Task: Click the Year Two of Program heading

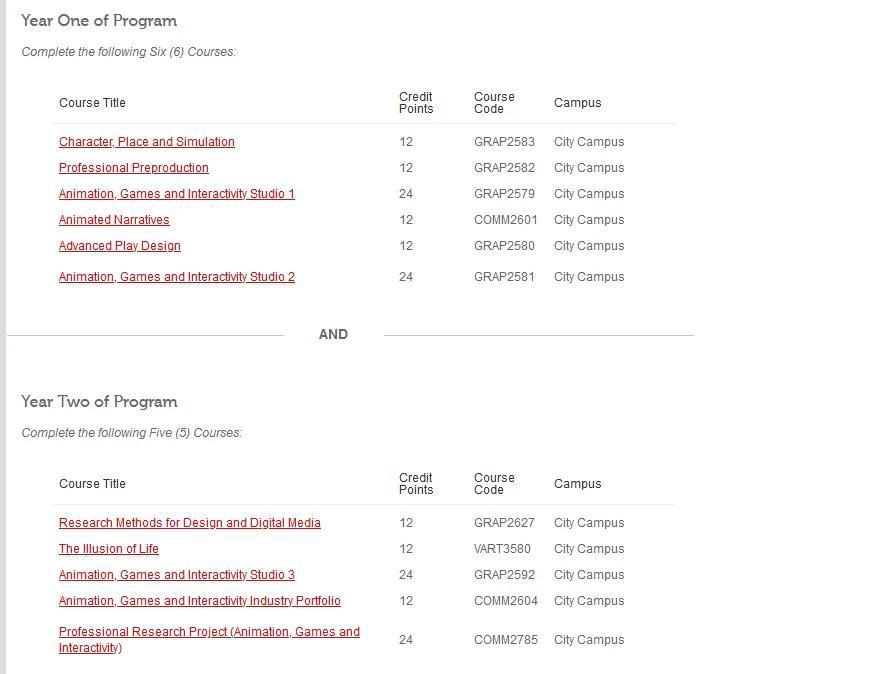Action: 99,402
